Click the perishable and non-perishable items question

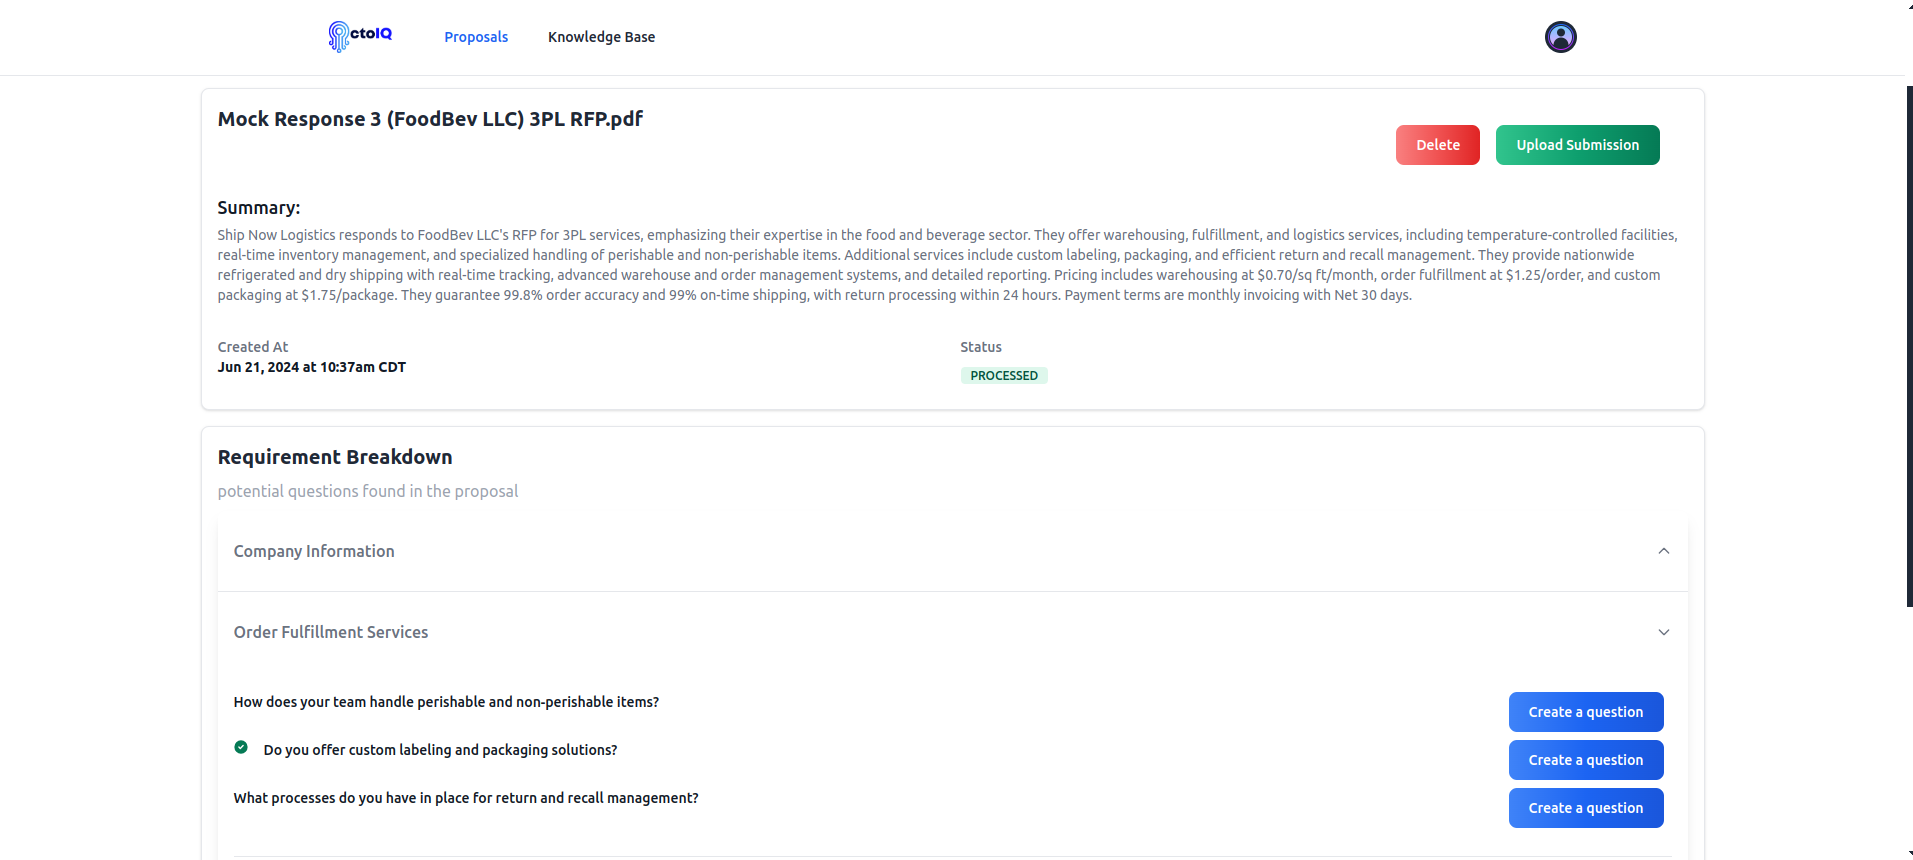point(446,702)
